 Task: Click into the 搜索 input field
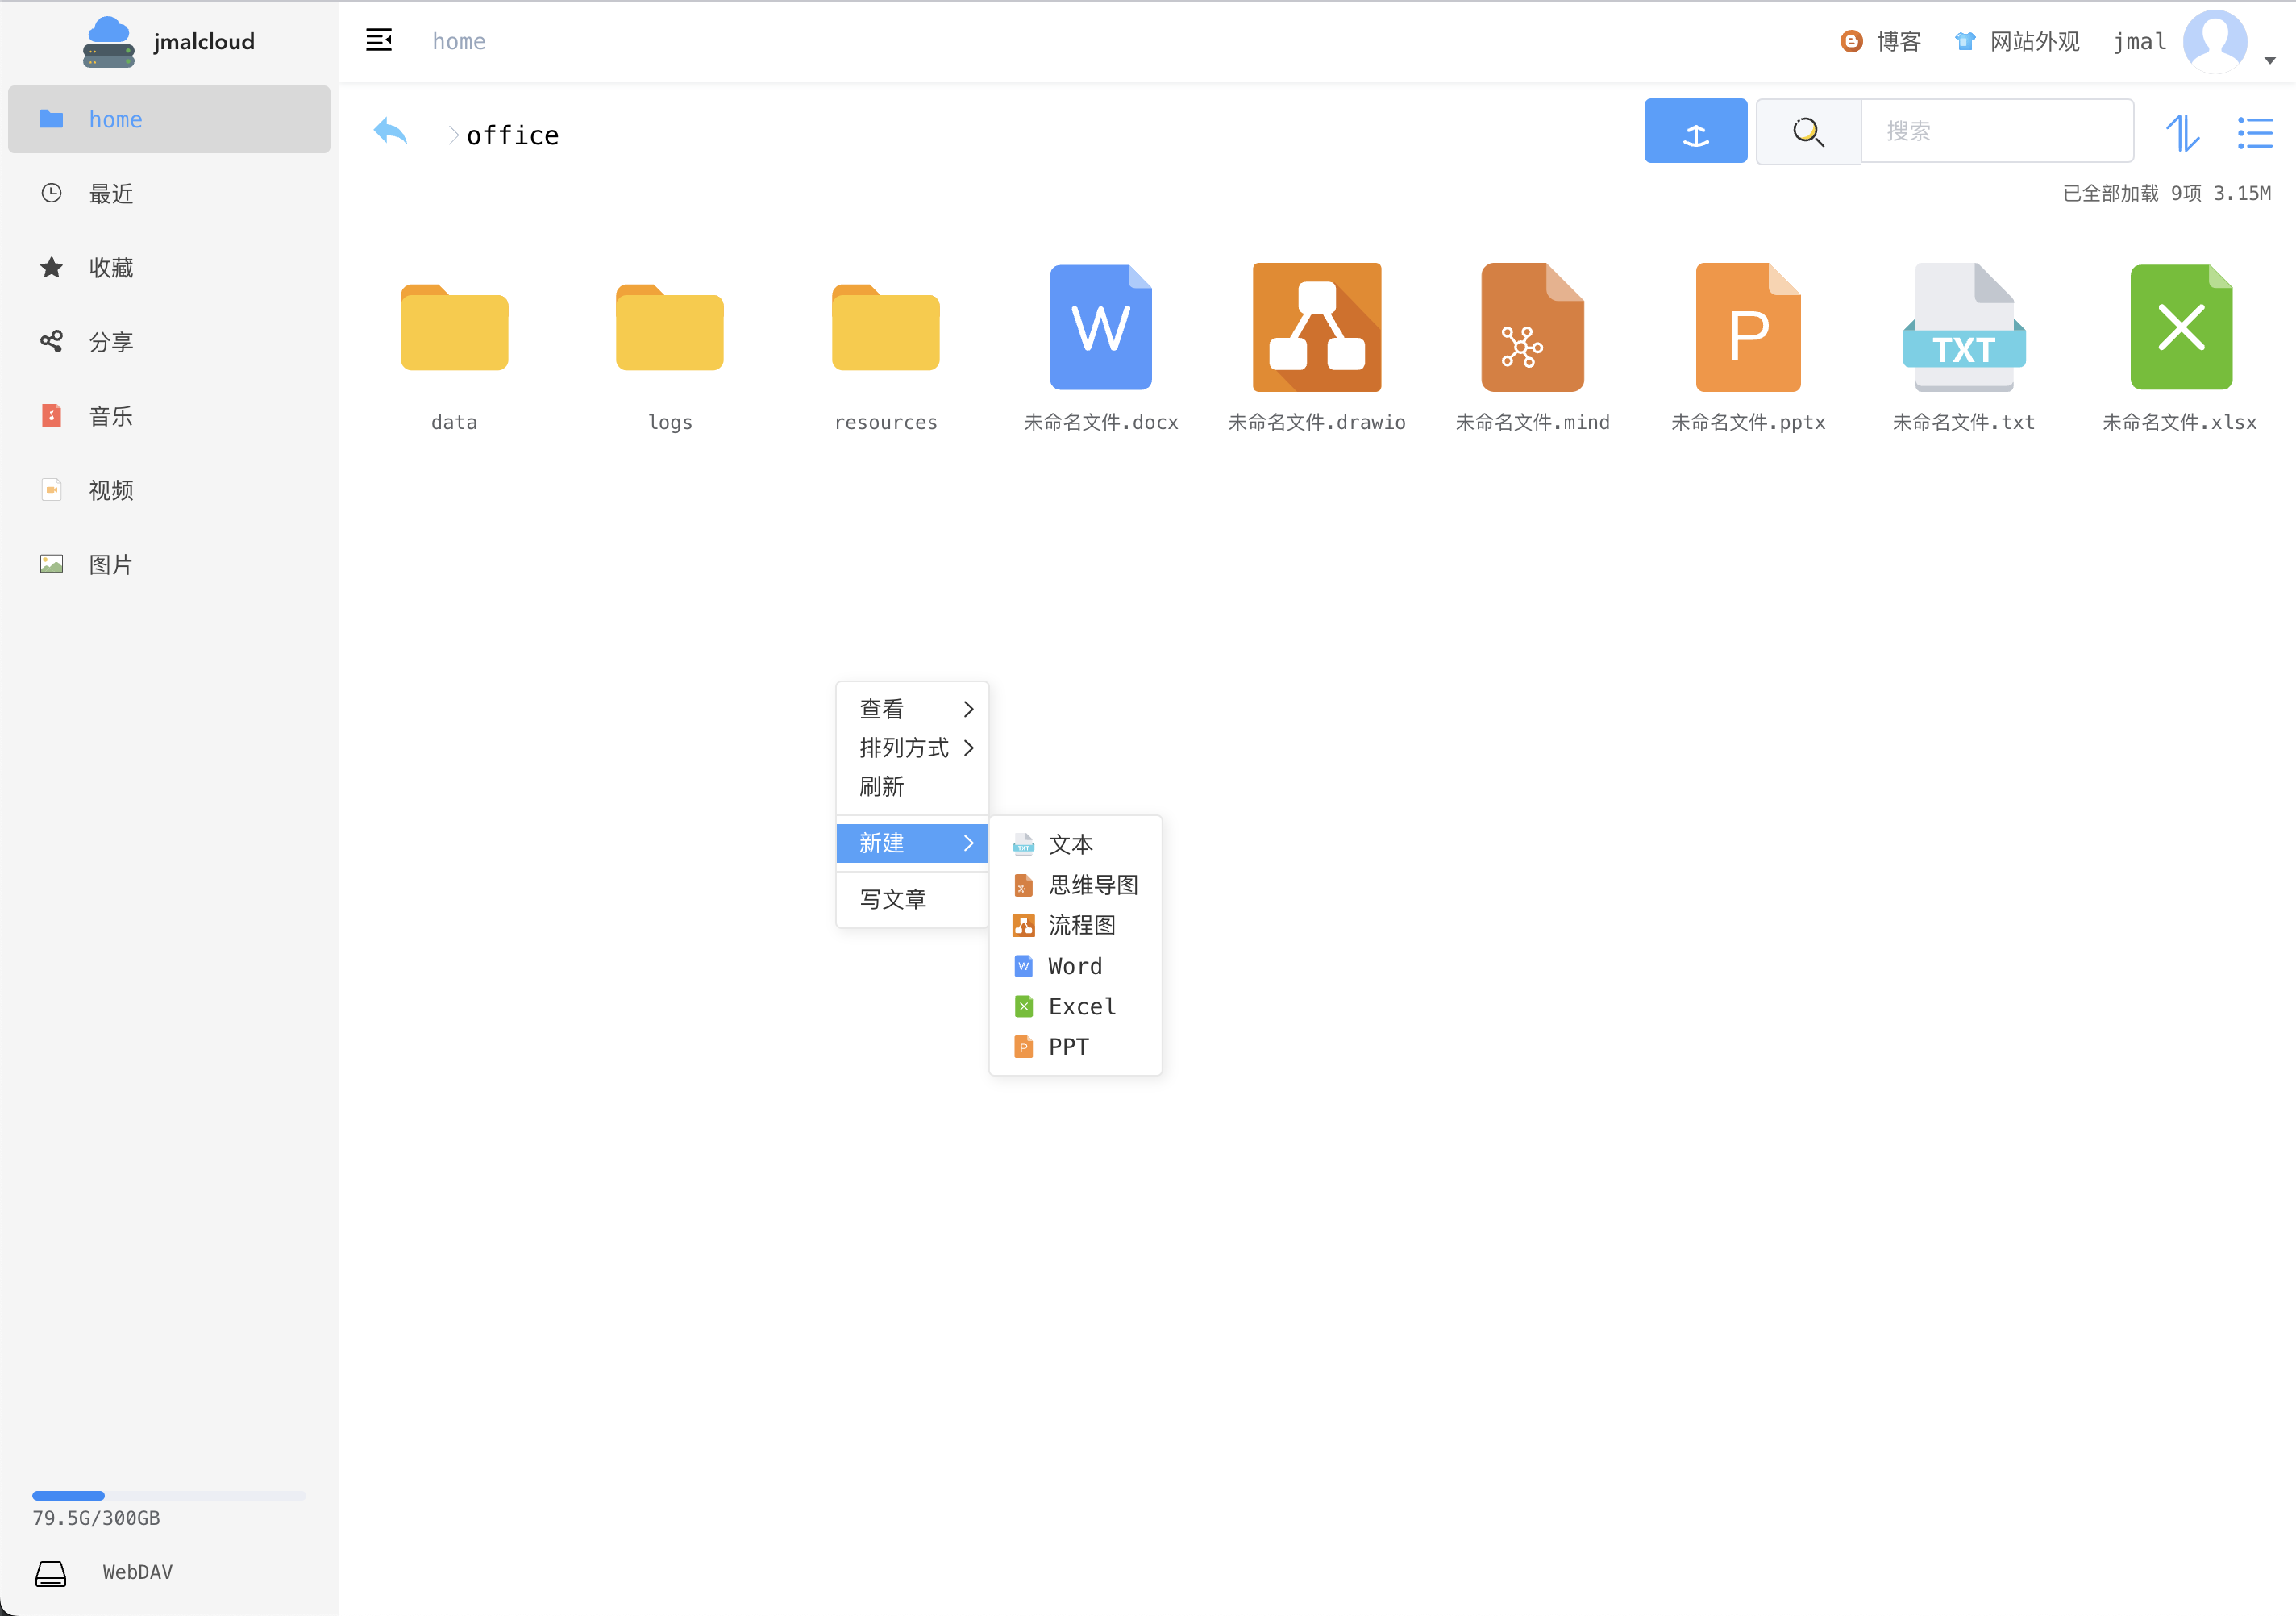point(1995,131)
